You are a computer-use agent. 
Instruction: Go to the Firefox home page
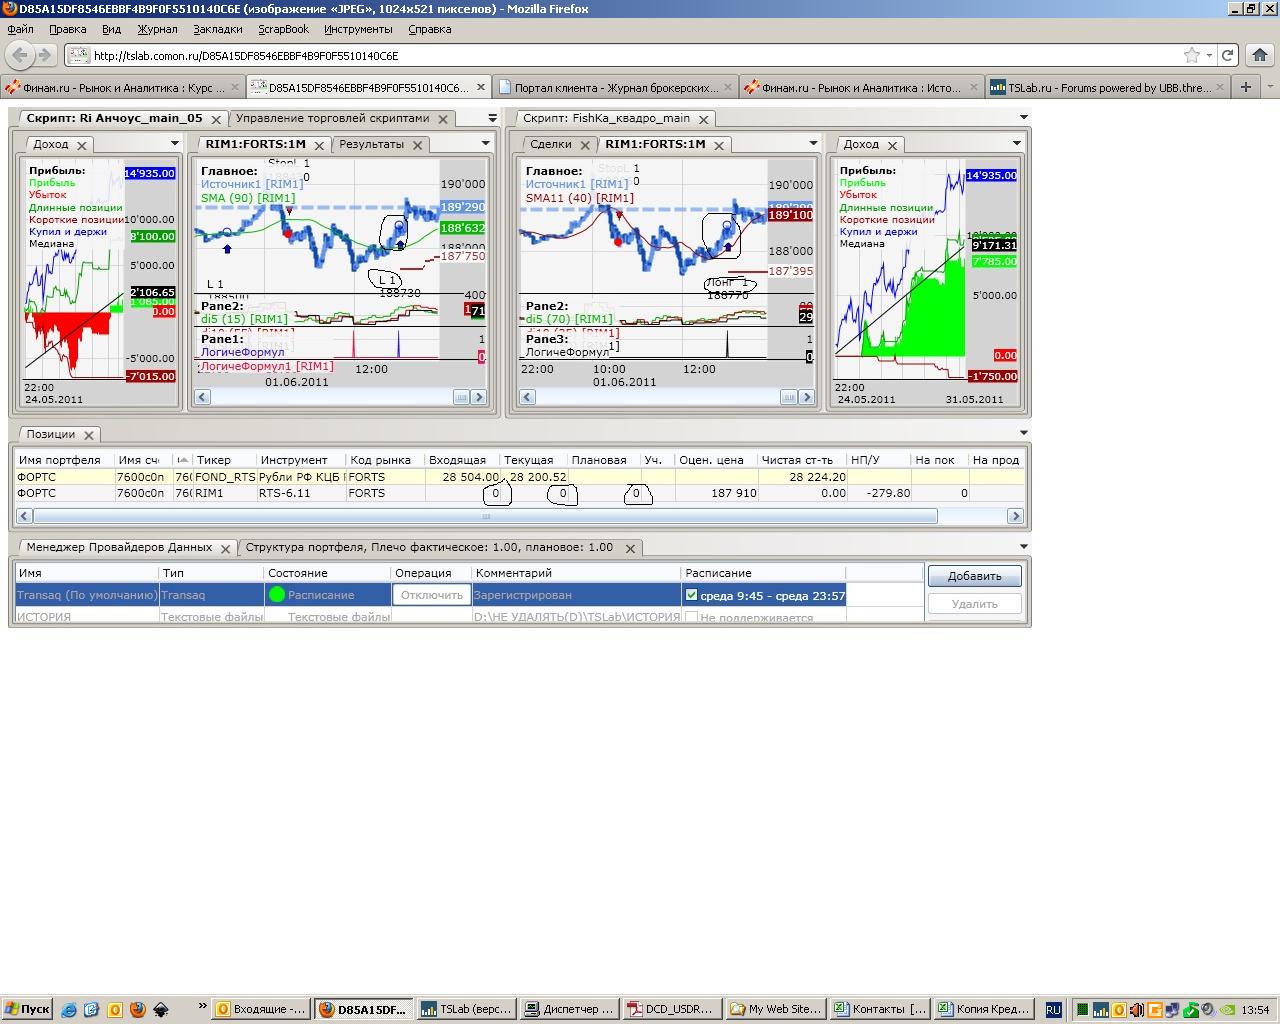coord(1260,56)
